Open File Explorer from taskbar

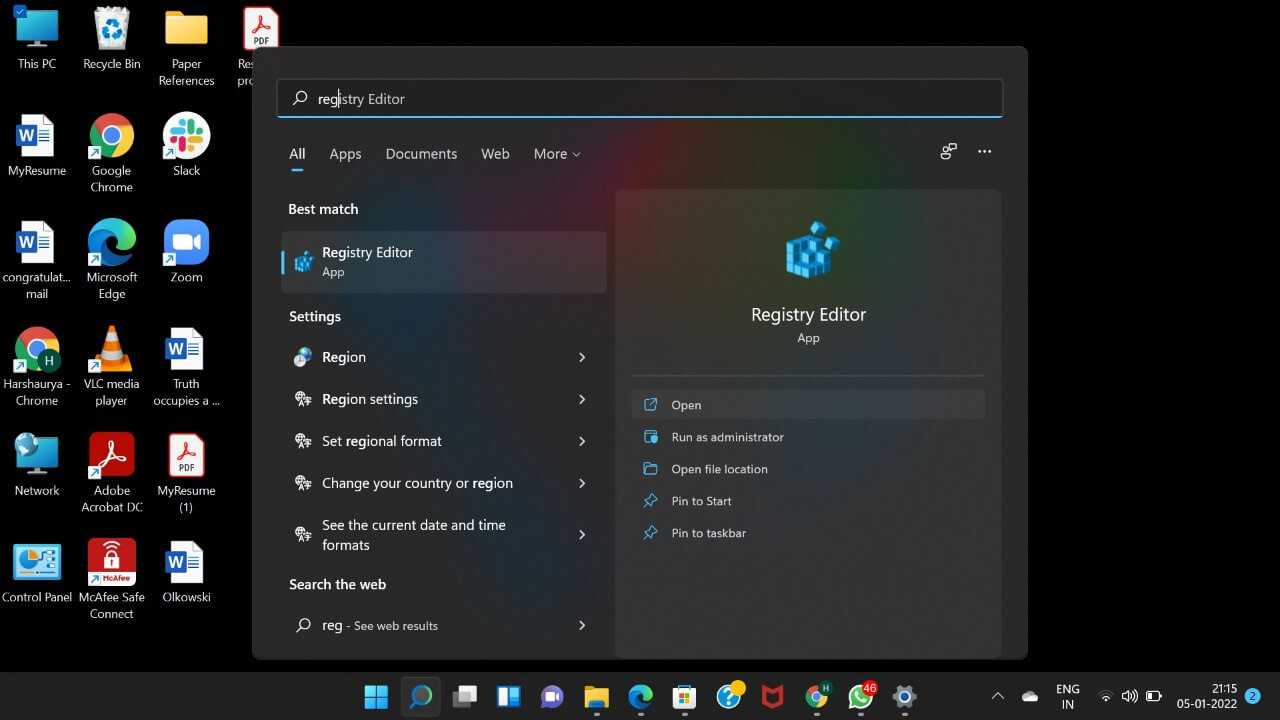(x=596, y=696)
